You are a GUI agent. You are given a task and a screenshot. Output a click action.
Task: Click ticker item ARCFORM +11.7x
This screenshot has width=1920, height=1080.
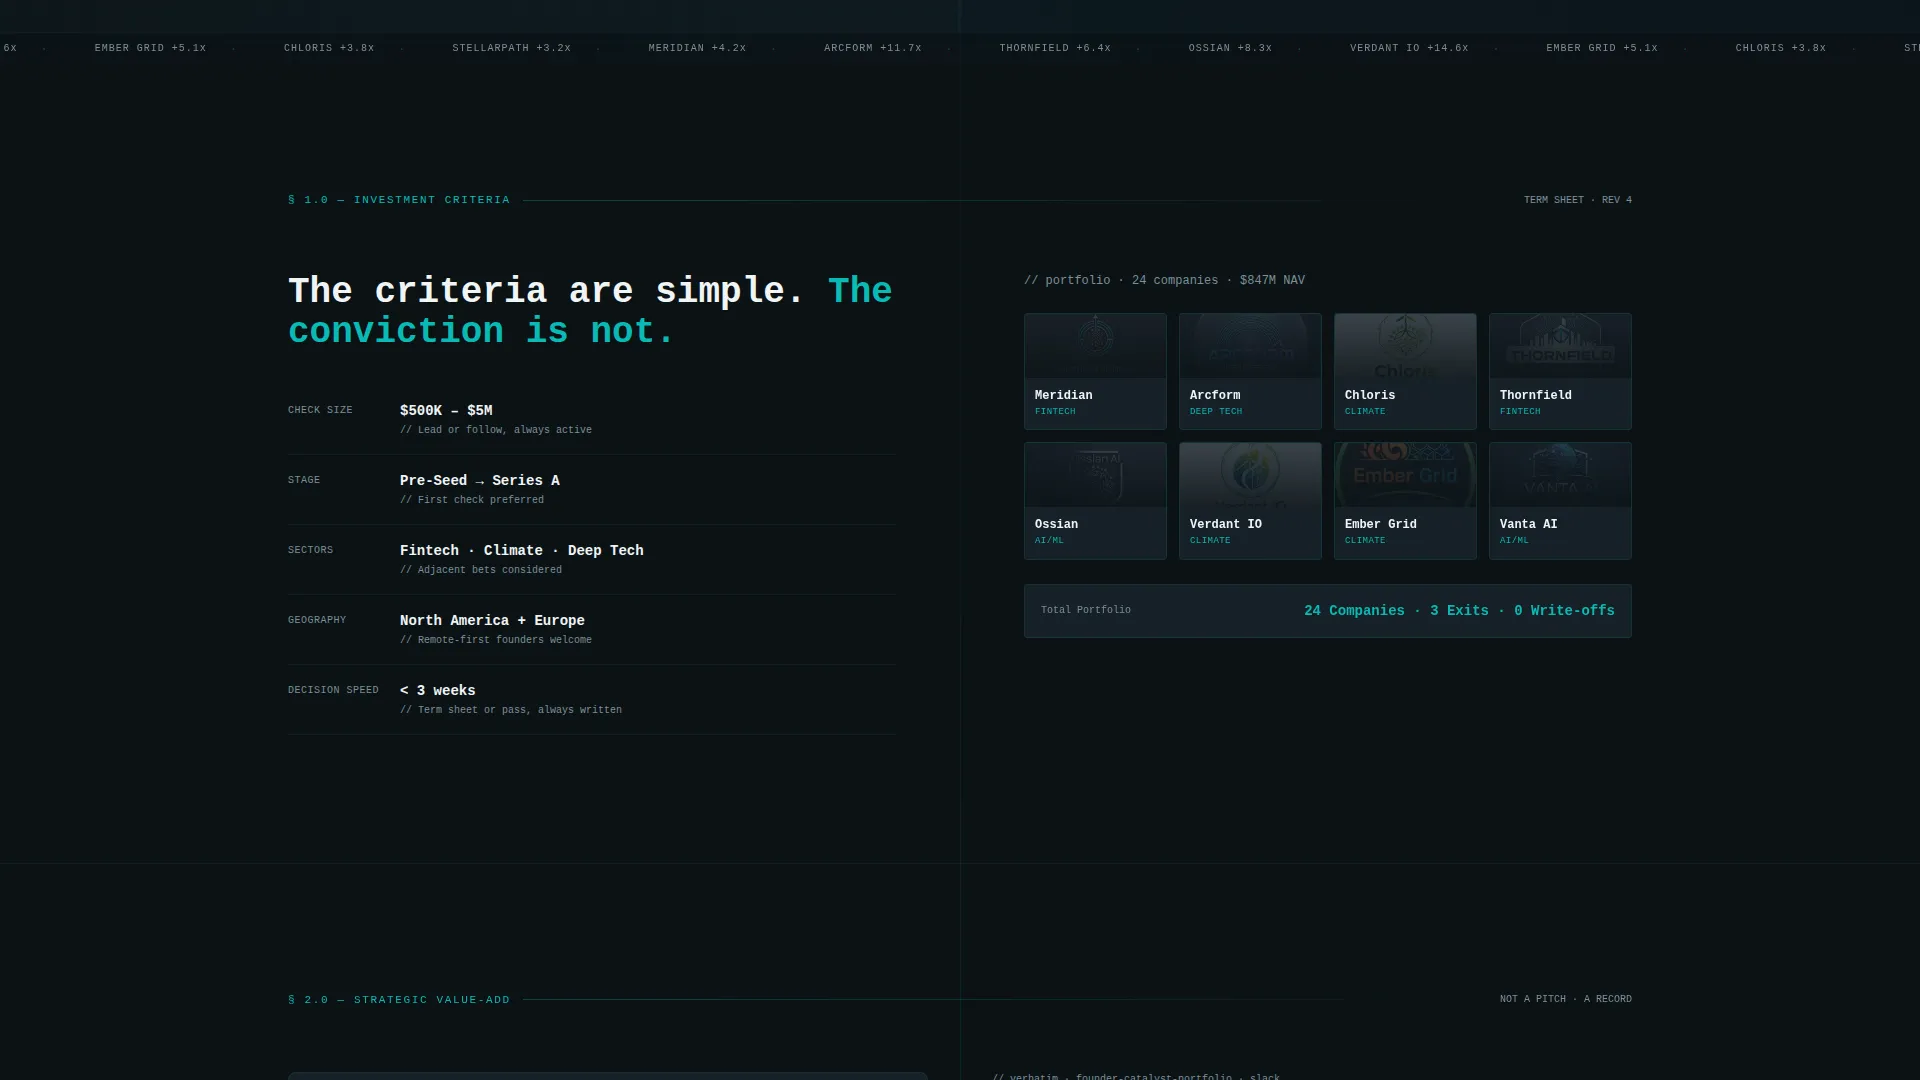point(872,48)
